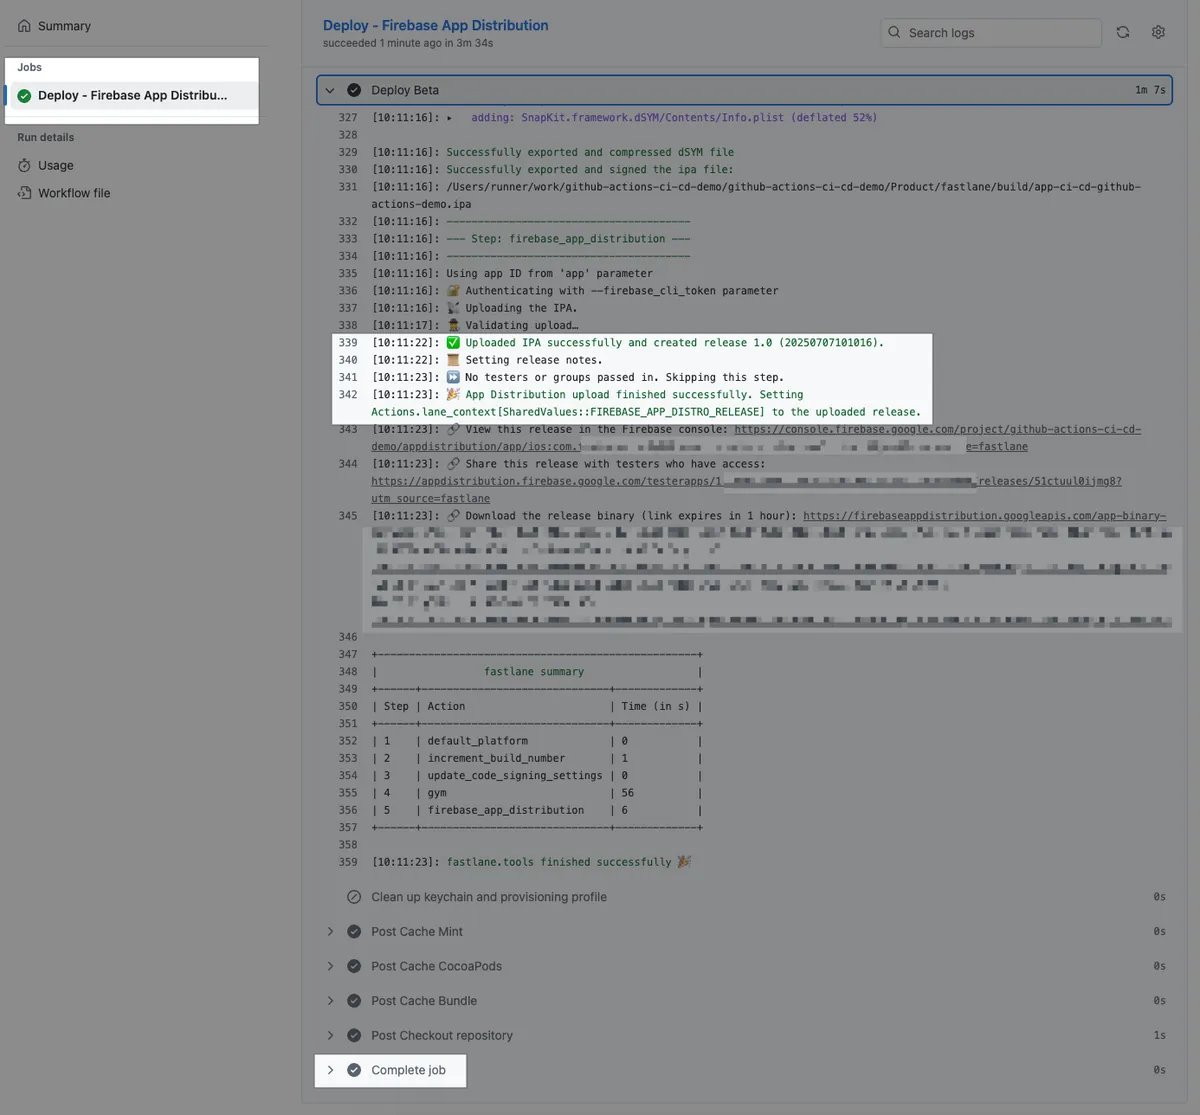The image size is (1200, 1115).
Task: Expand the Post Checkout repository step
Action: point(330,1035)
